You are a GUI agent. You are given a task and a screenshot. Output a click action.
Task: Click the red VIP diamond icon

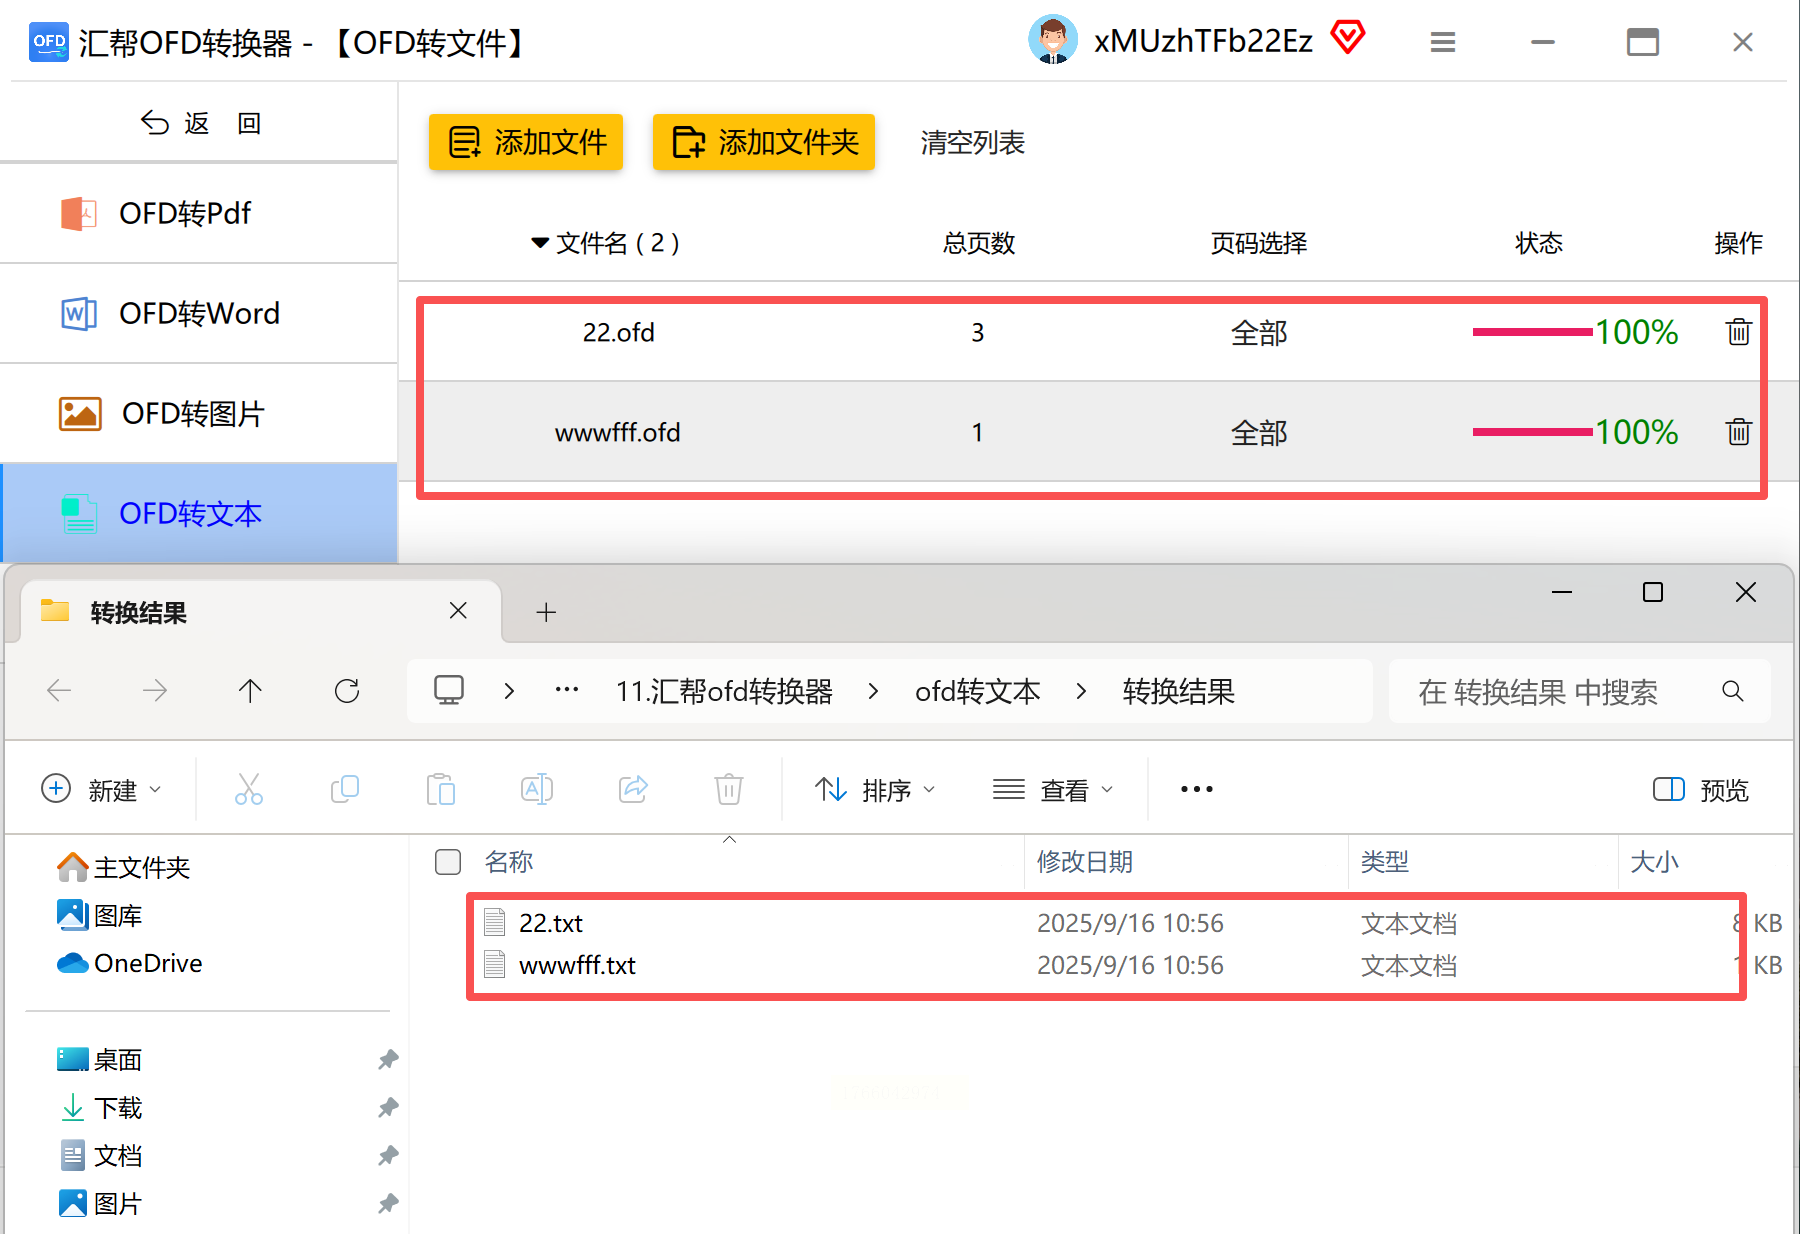[1347, 38]
